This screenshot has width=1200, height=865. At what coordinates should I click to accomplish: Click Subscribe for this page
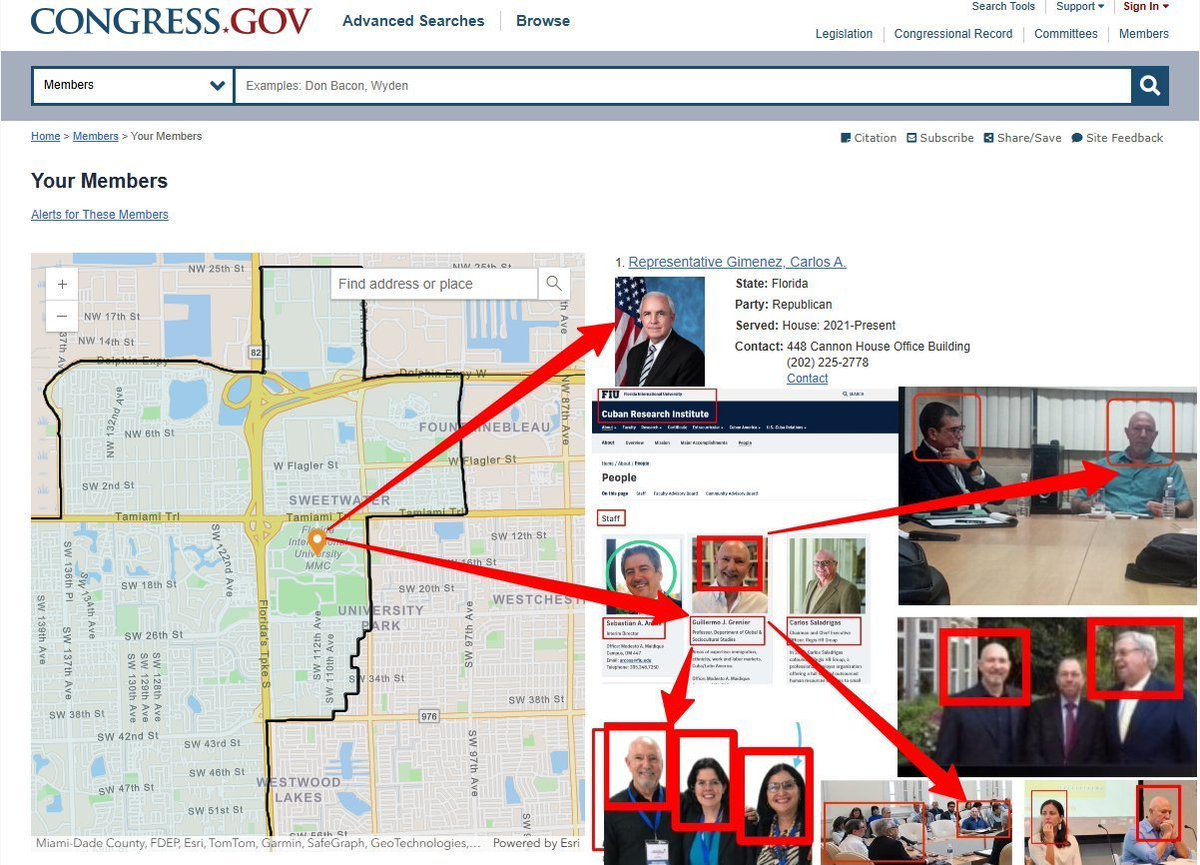[x=940, y=138]
